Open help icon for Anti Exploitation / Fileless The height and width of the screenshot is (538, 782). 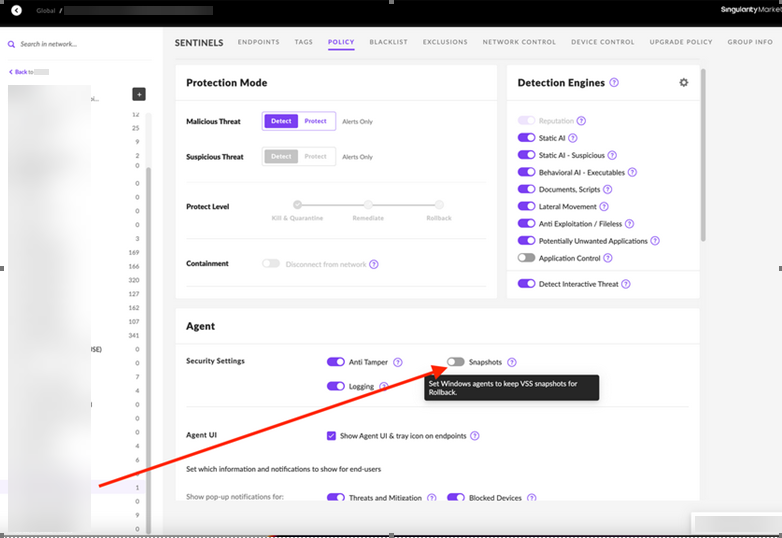[629, 224]
